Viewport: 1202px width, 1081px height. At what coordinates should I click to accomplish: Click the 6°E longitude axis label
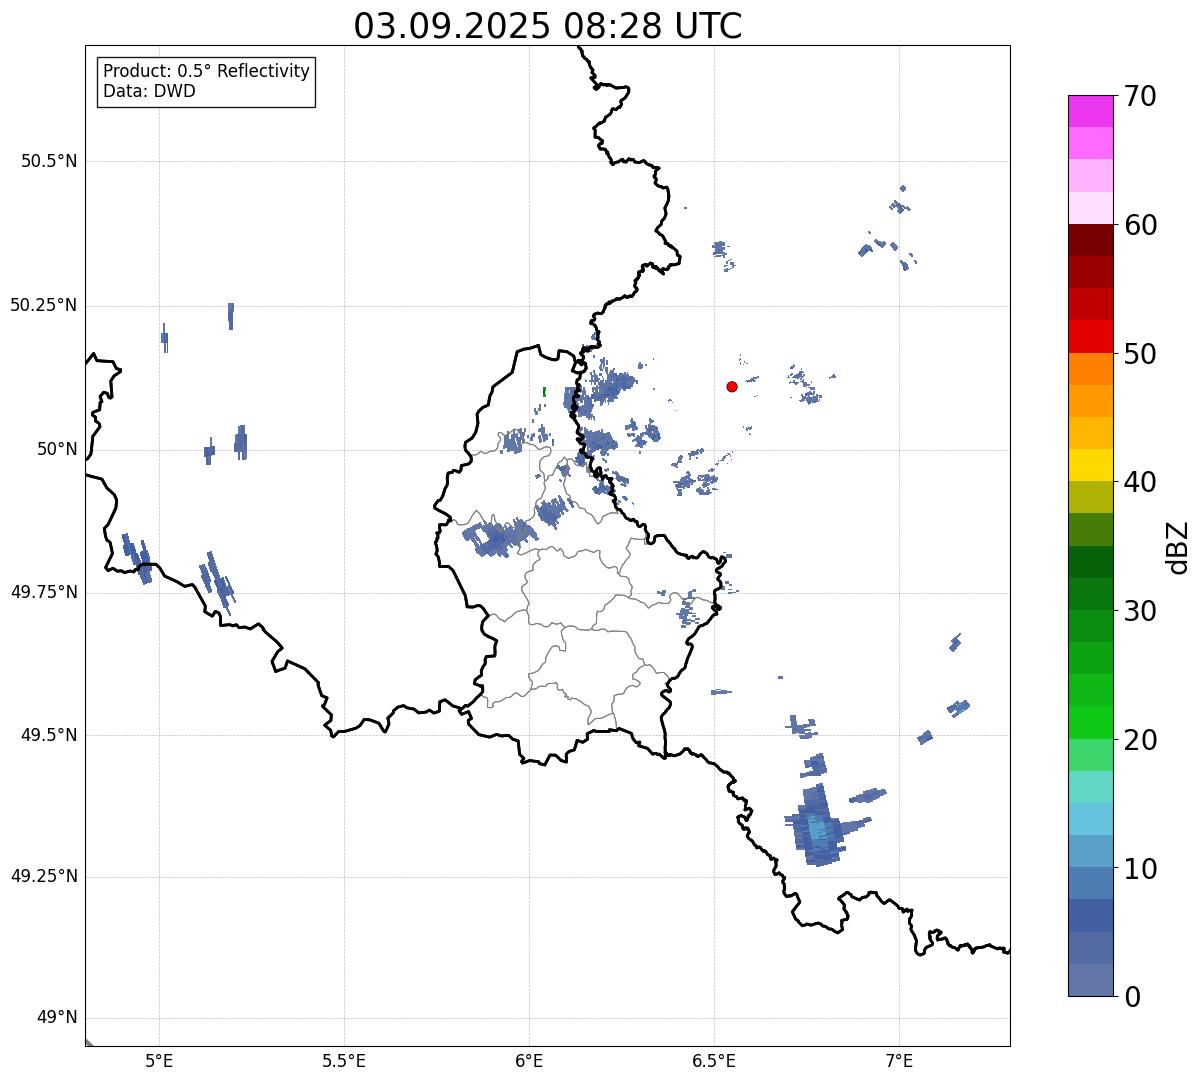[x=530, y=1059]
